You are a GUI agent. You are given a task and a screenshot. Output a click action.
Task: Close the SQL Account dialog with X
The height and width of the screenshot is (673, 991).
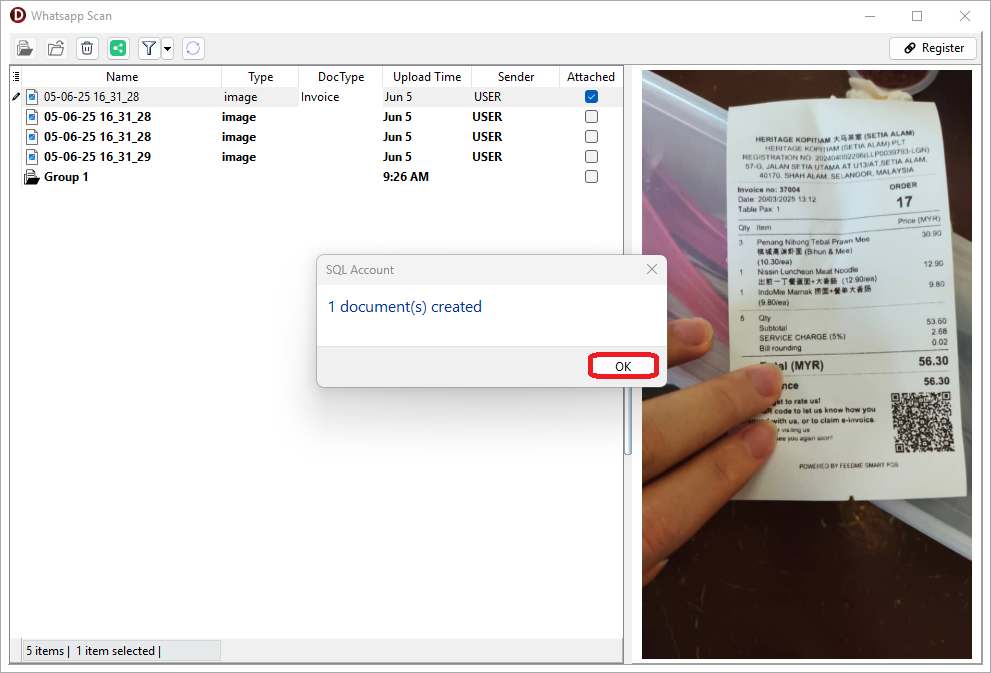pos(652,269)
